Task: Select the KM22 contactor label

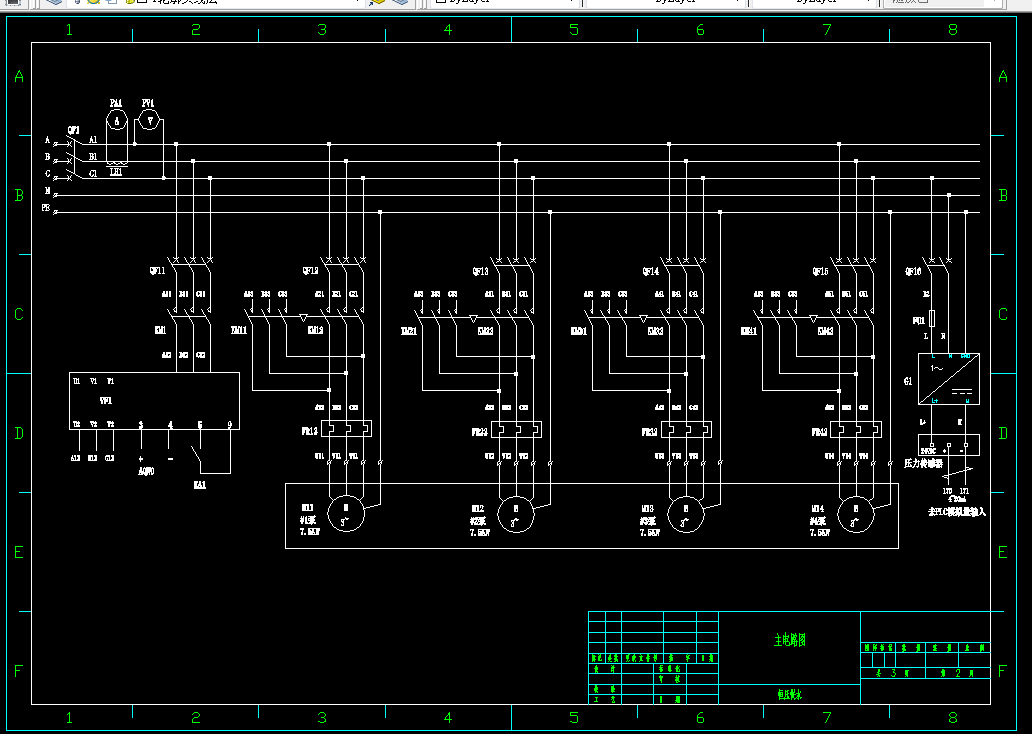Action: click(x=486, y=331)
